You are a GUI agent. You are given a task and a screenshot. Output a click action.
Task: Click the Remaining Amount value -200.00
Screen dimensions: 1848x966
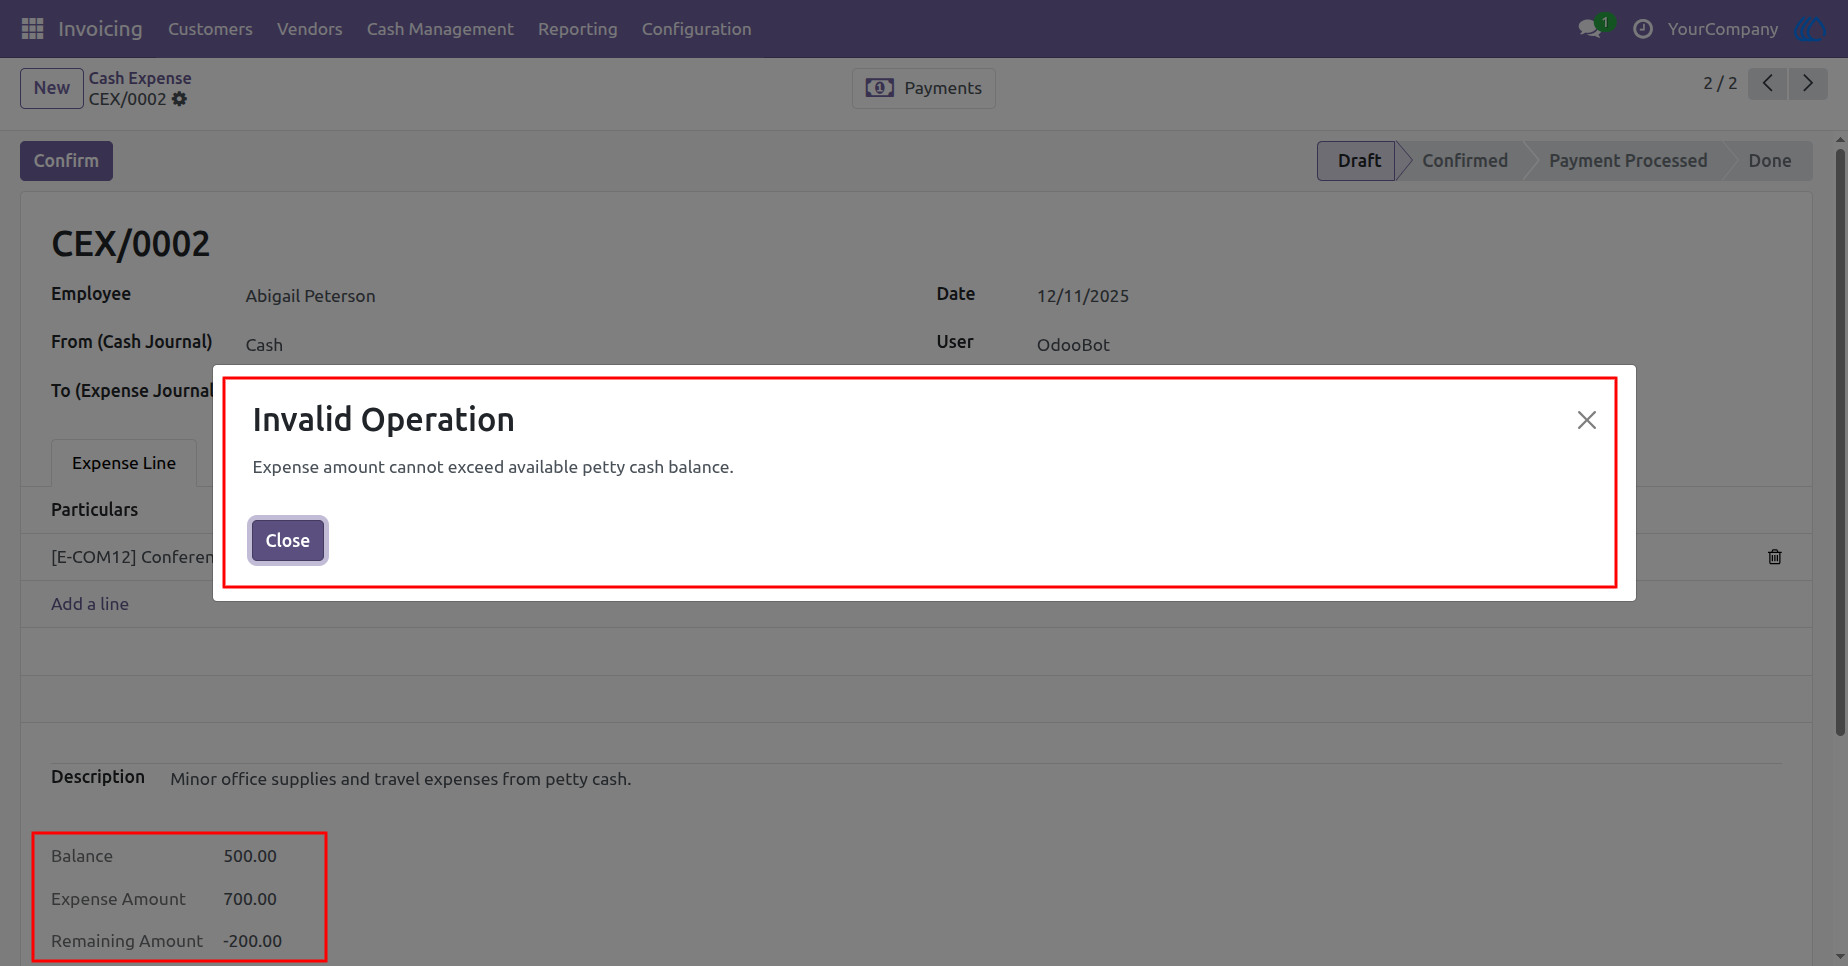[252, 941]
